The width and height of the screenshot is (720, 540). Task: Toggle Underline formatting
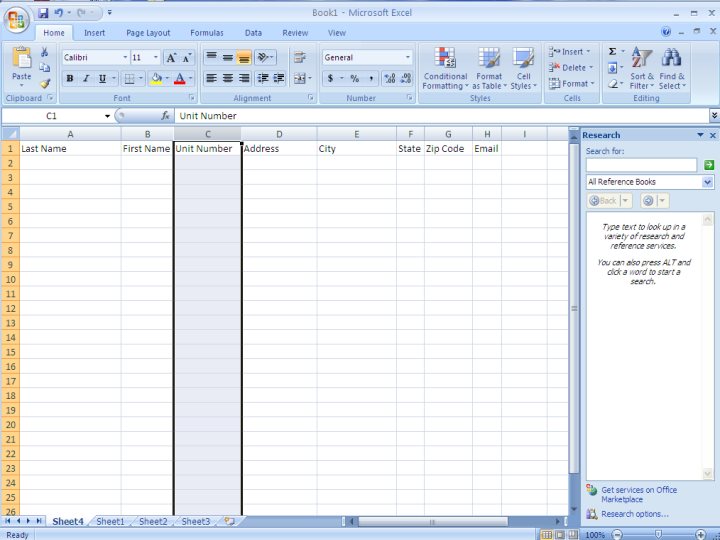(102, 79)
